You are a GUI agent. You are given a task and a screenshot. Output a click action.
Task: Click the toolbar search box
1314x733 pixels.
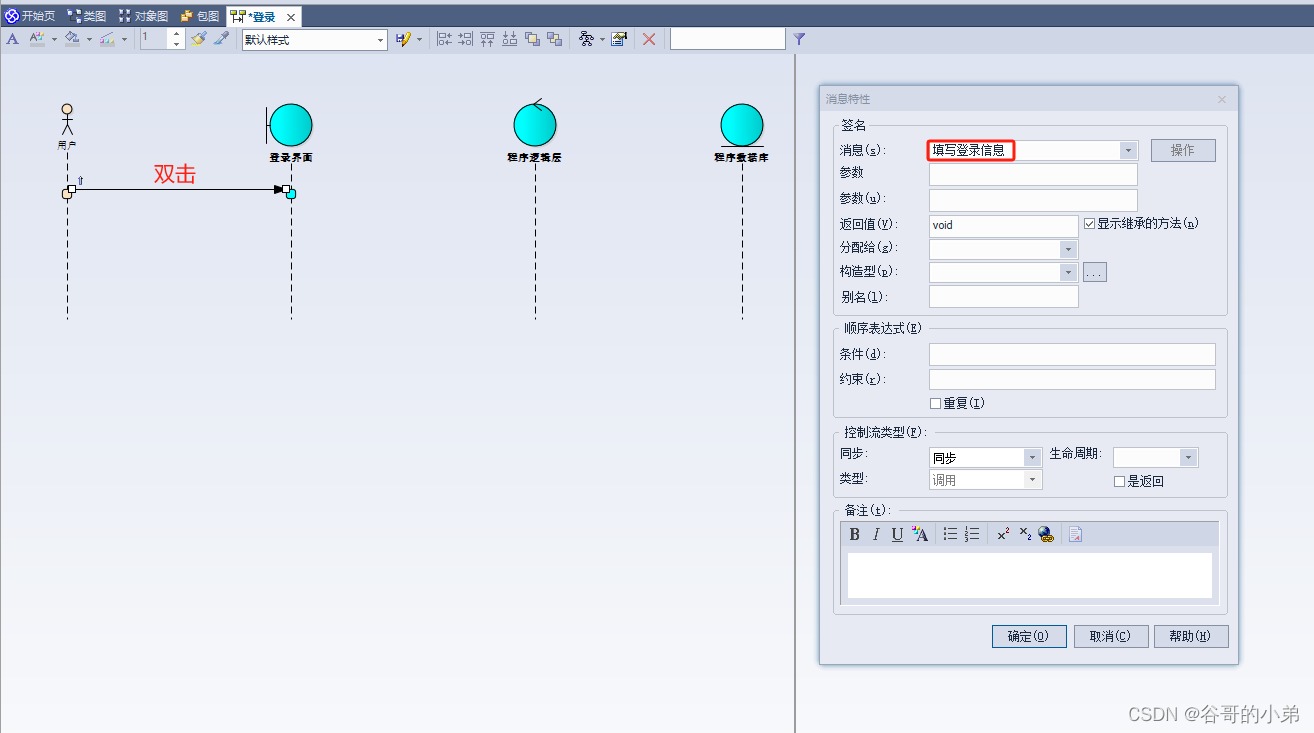[x=728, y=39]
